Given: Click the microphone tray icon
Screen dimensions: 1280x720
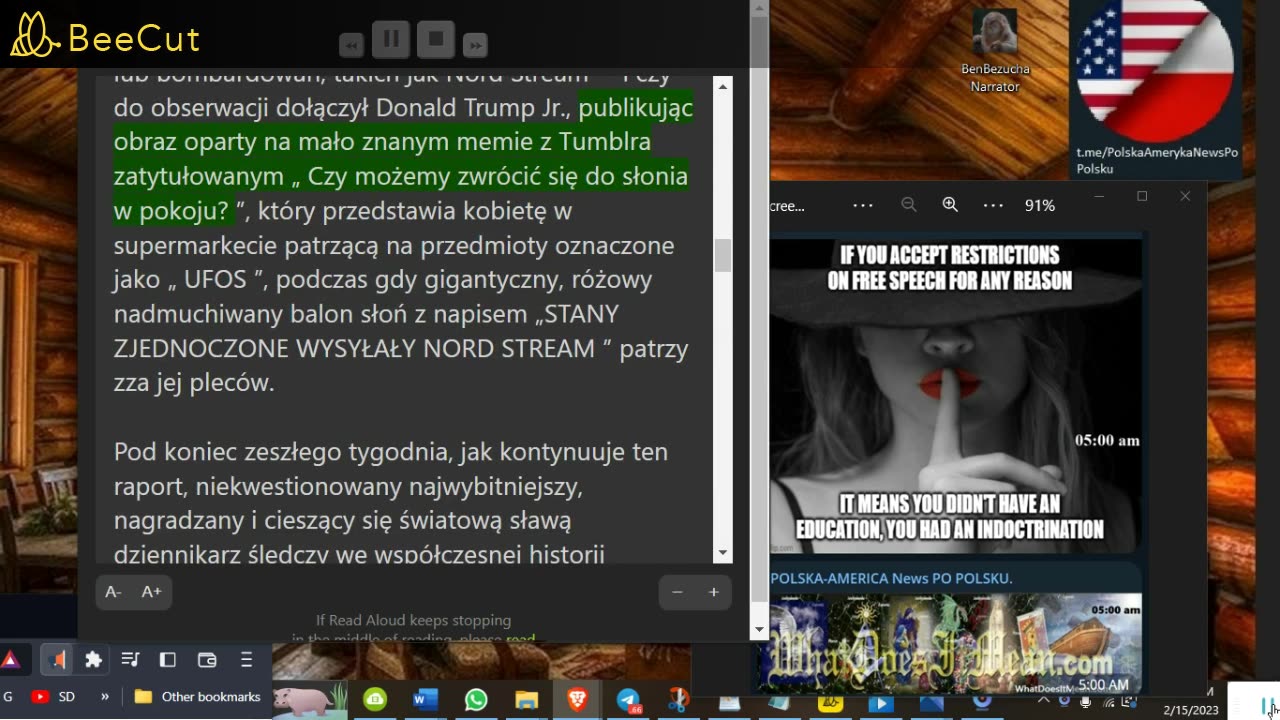Looking at the screenshot, I should pyautogui.click(x=1086, y=703).
